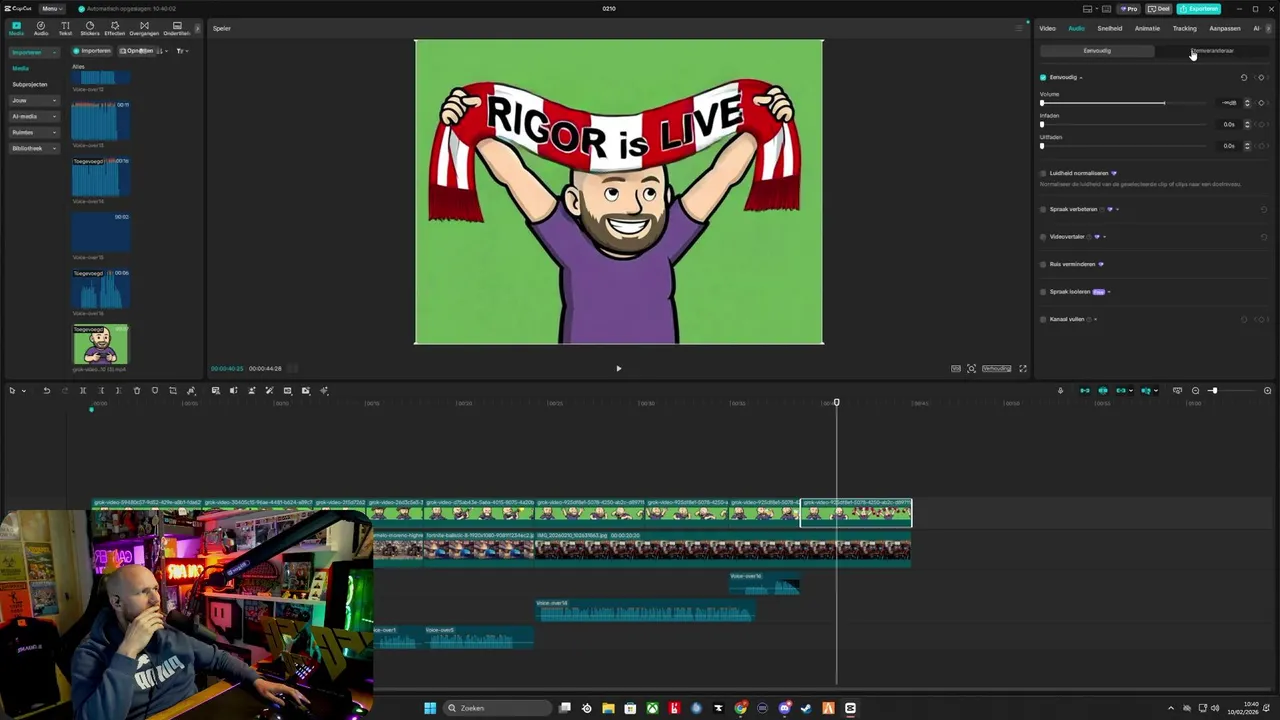
Task: Play the preview video
Action: [x=618, y=368]
